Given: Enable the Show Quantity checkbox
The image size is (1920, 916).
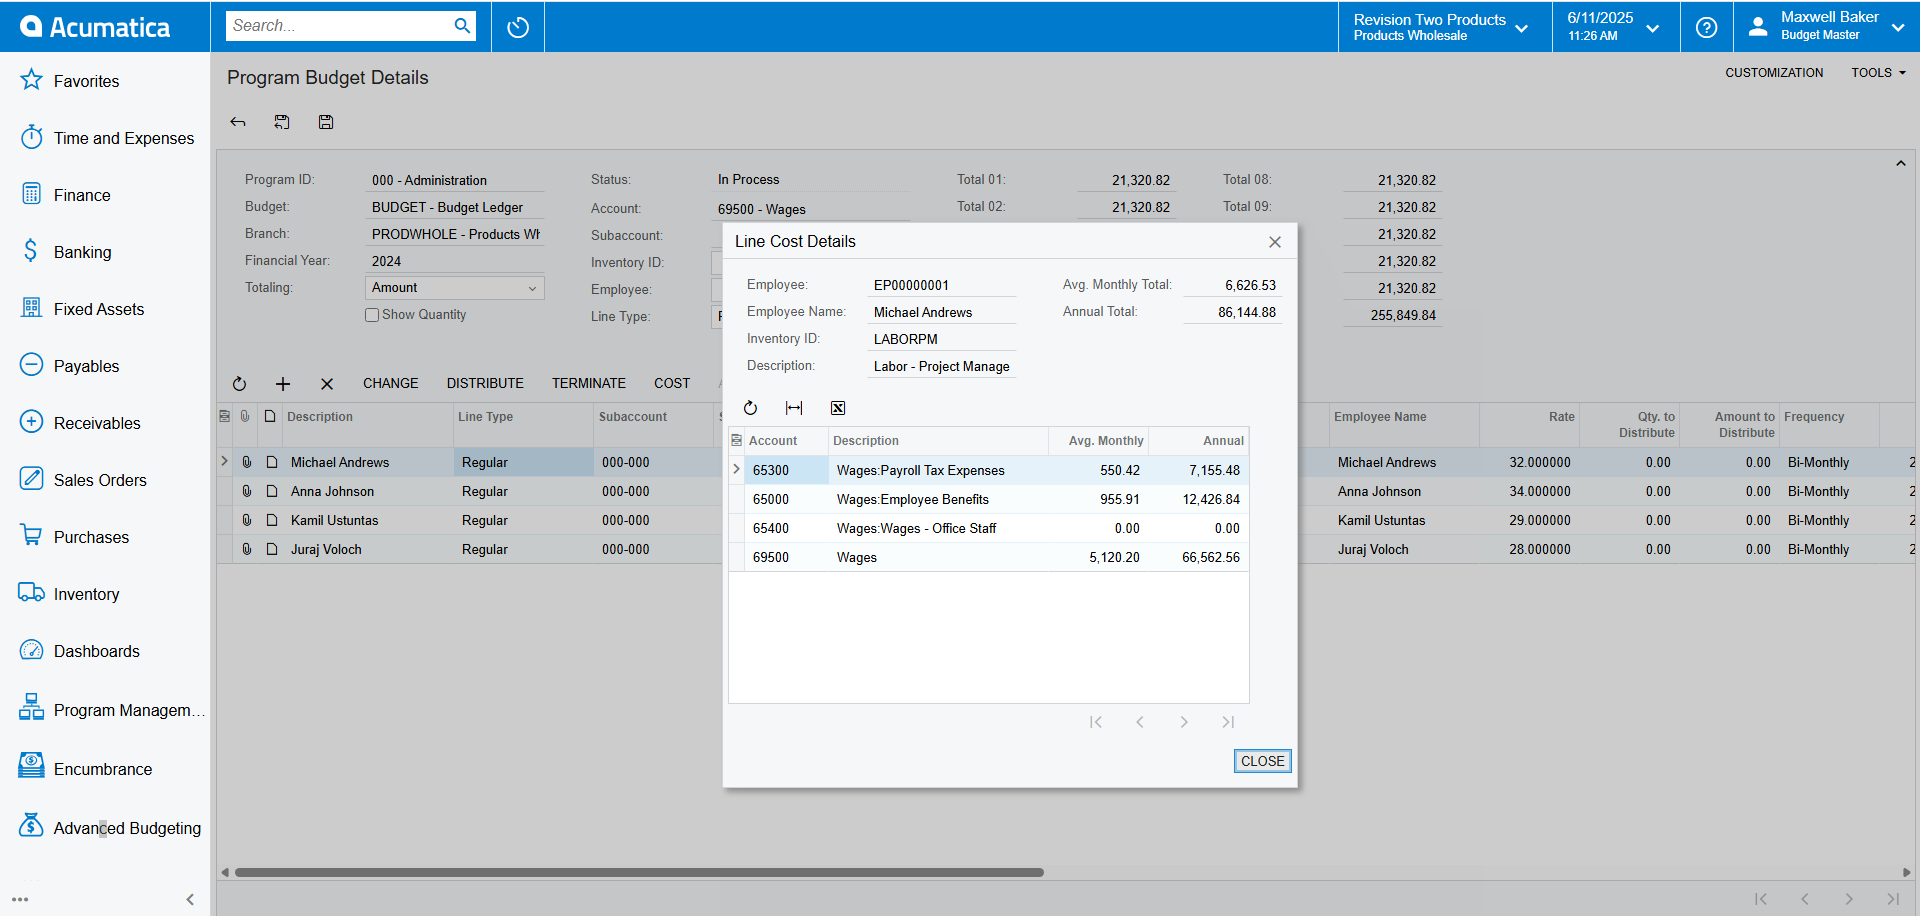Looking at the screenshot, I should point(372,315).
